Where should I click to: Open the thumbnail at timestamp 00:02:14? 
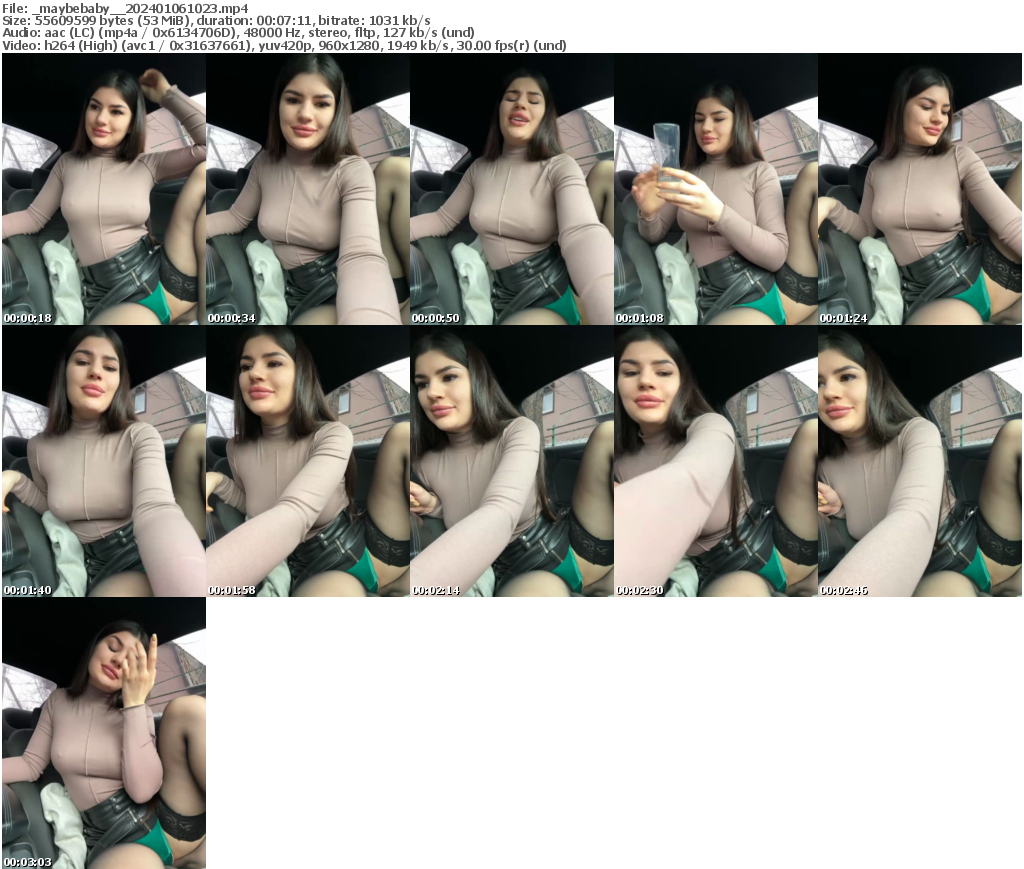coord(512,460)
